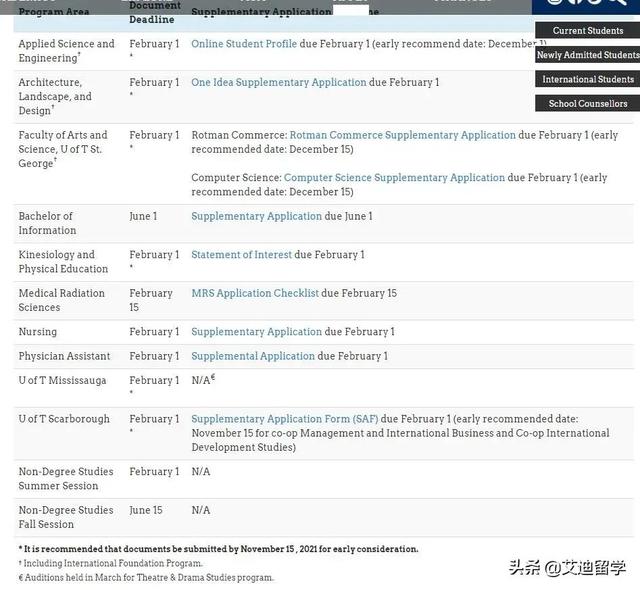Image resolution: width=640 pixels, height=590 pixels.
Task: Click the November 15, 2021 early consideration footnote
Action: [x=218, y=549]
